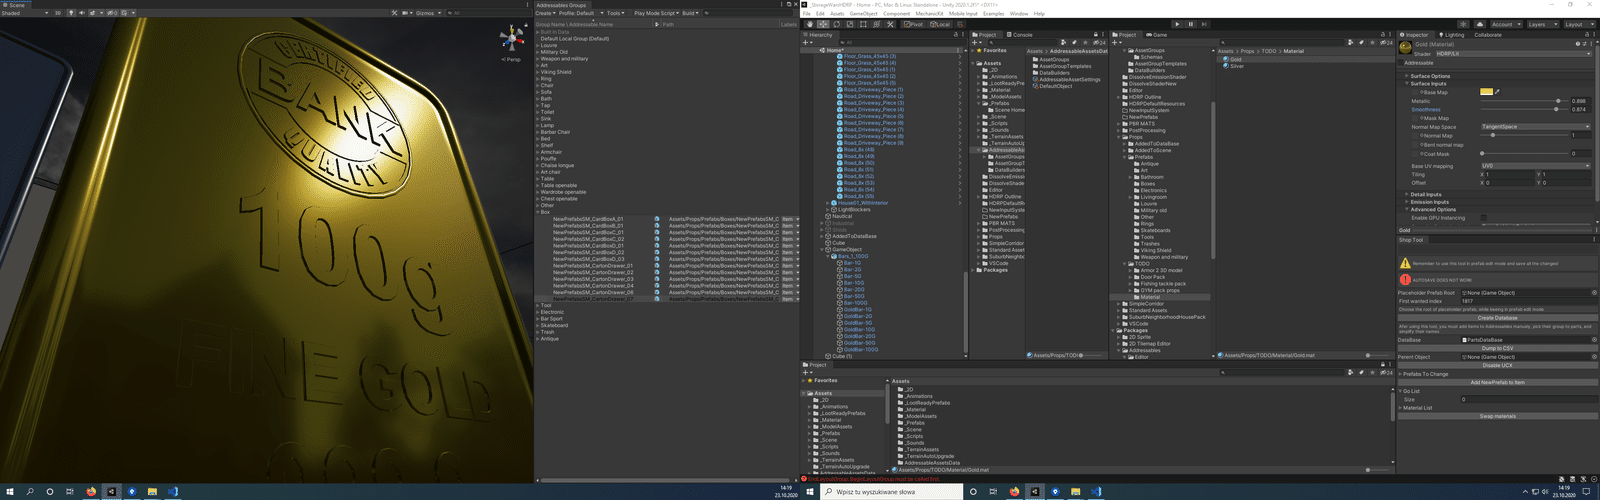Click the Windows taskbar search box

tap(890, 491)
